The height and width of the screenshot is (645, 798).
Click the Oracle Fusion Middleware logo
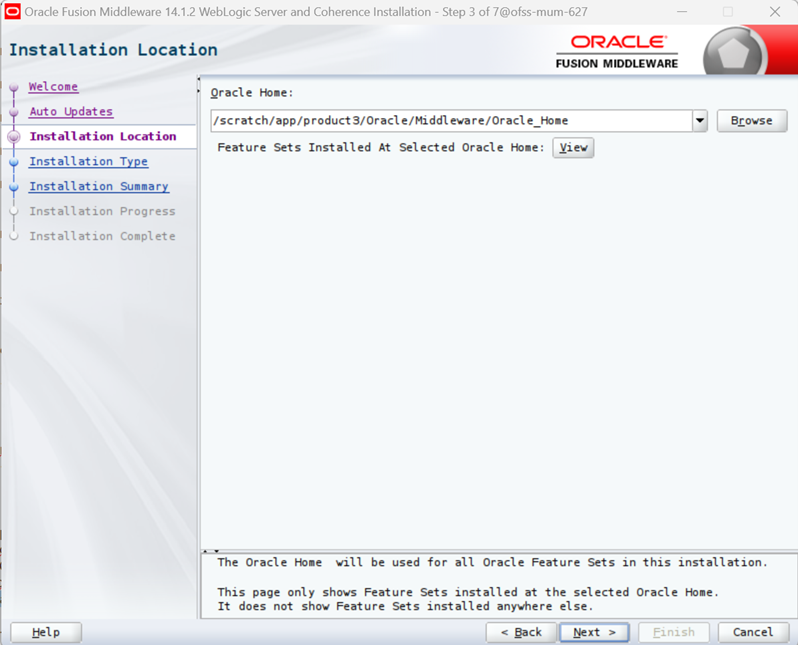point(617,51)
